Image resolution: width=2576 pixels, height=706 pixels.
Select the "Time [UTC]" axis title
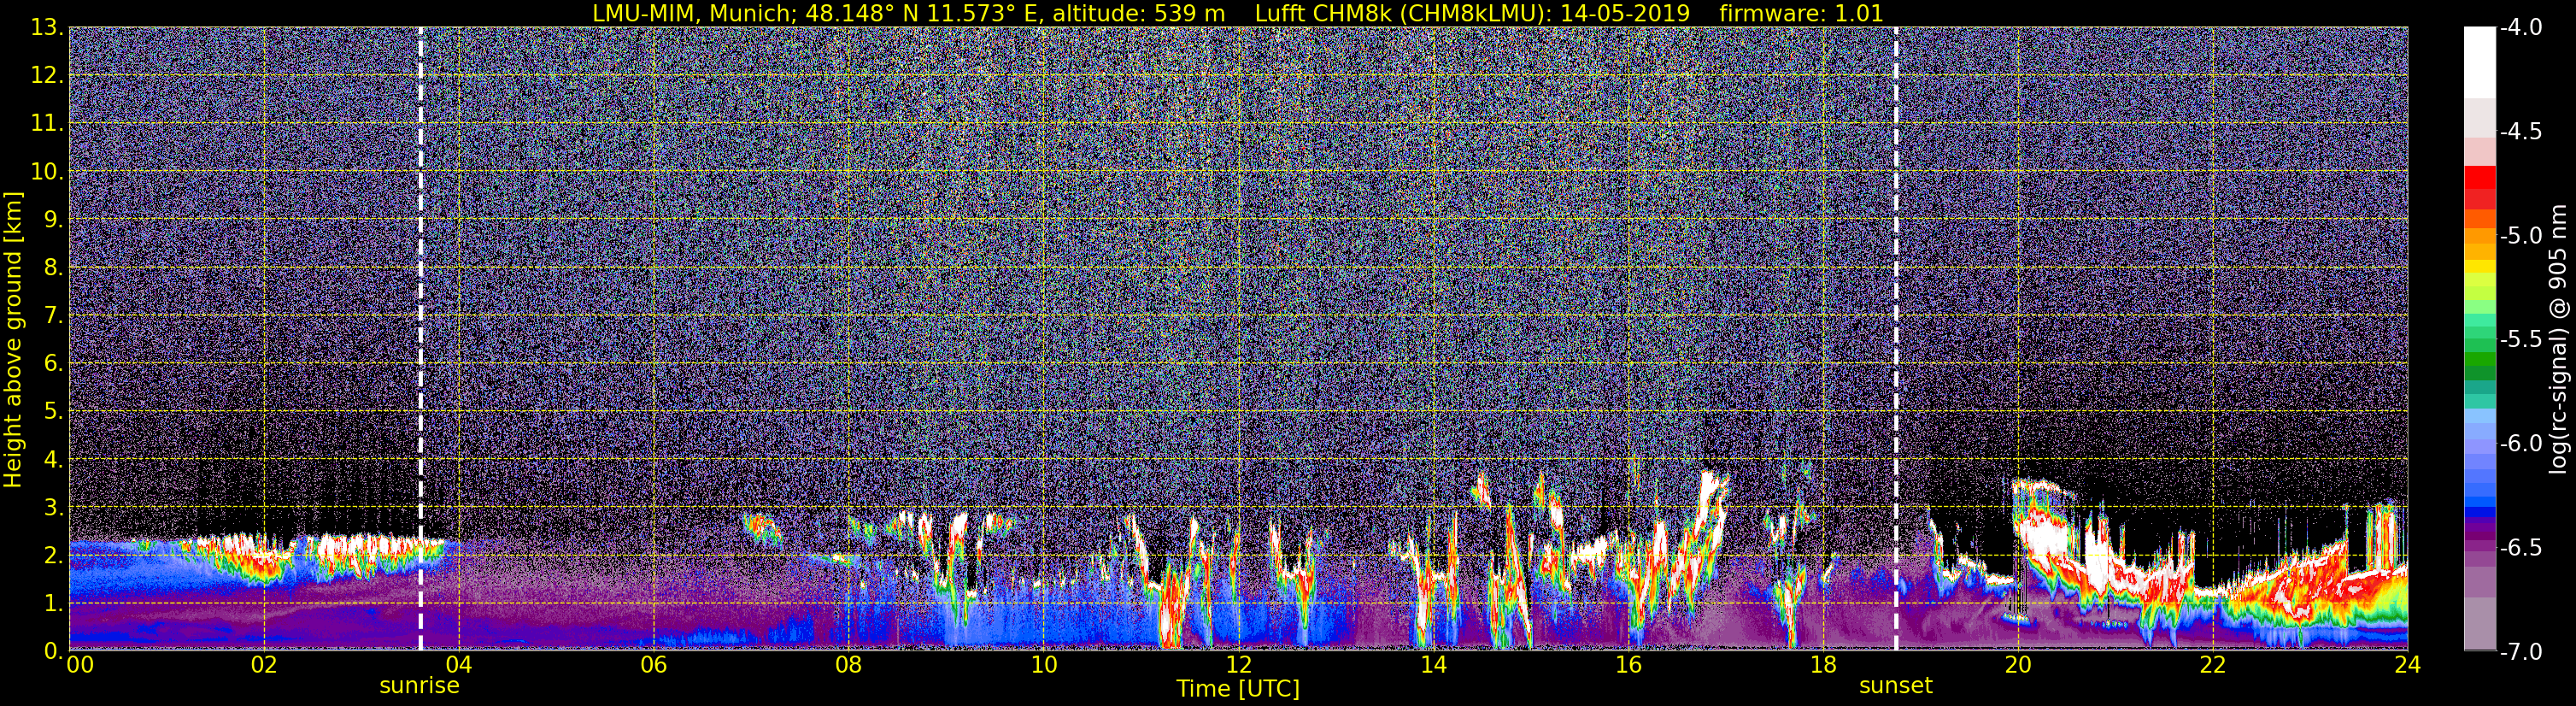click(x=1238, y=689)
